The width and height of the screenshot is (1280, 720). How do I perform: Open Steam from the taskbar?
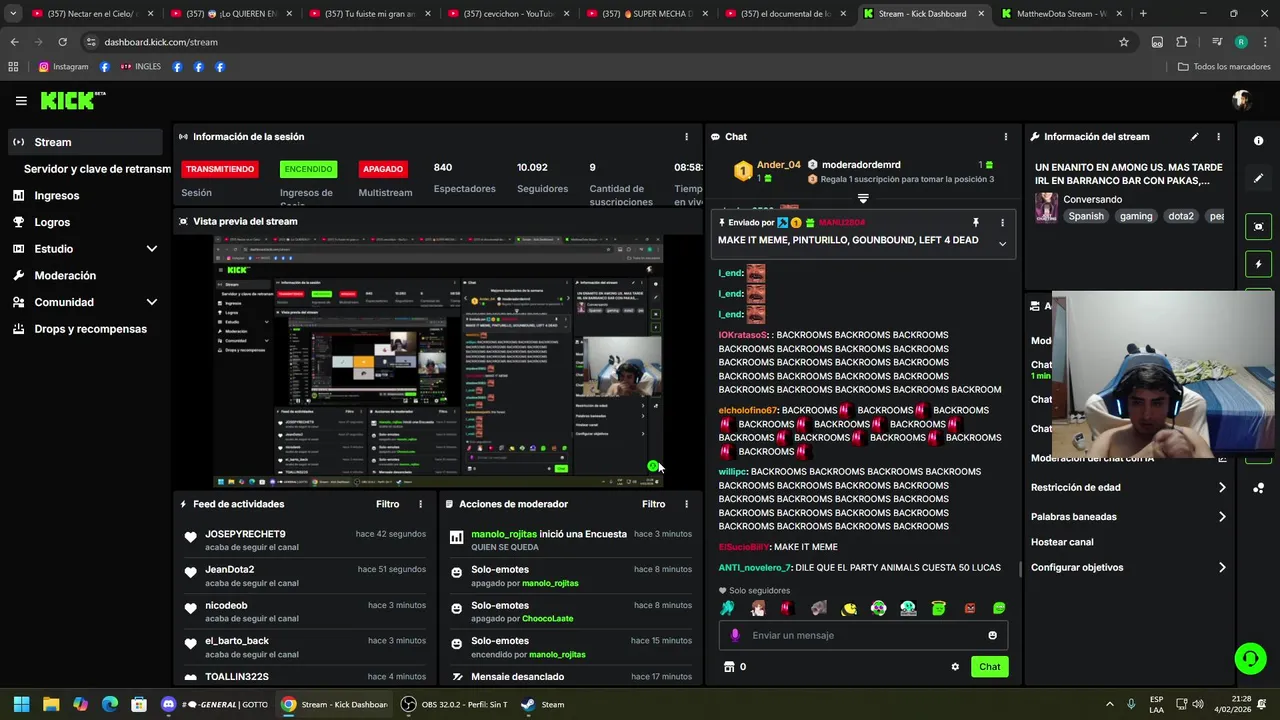tap(543, 704)
